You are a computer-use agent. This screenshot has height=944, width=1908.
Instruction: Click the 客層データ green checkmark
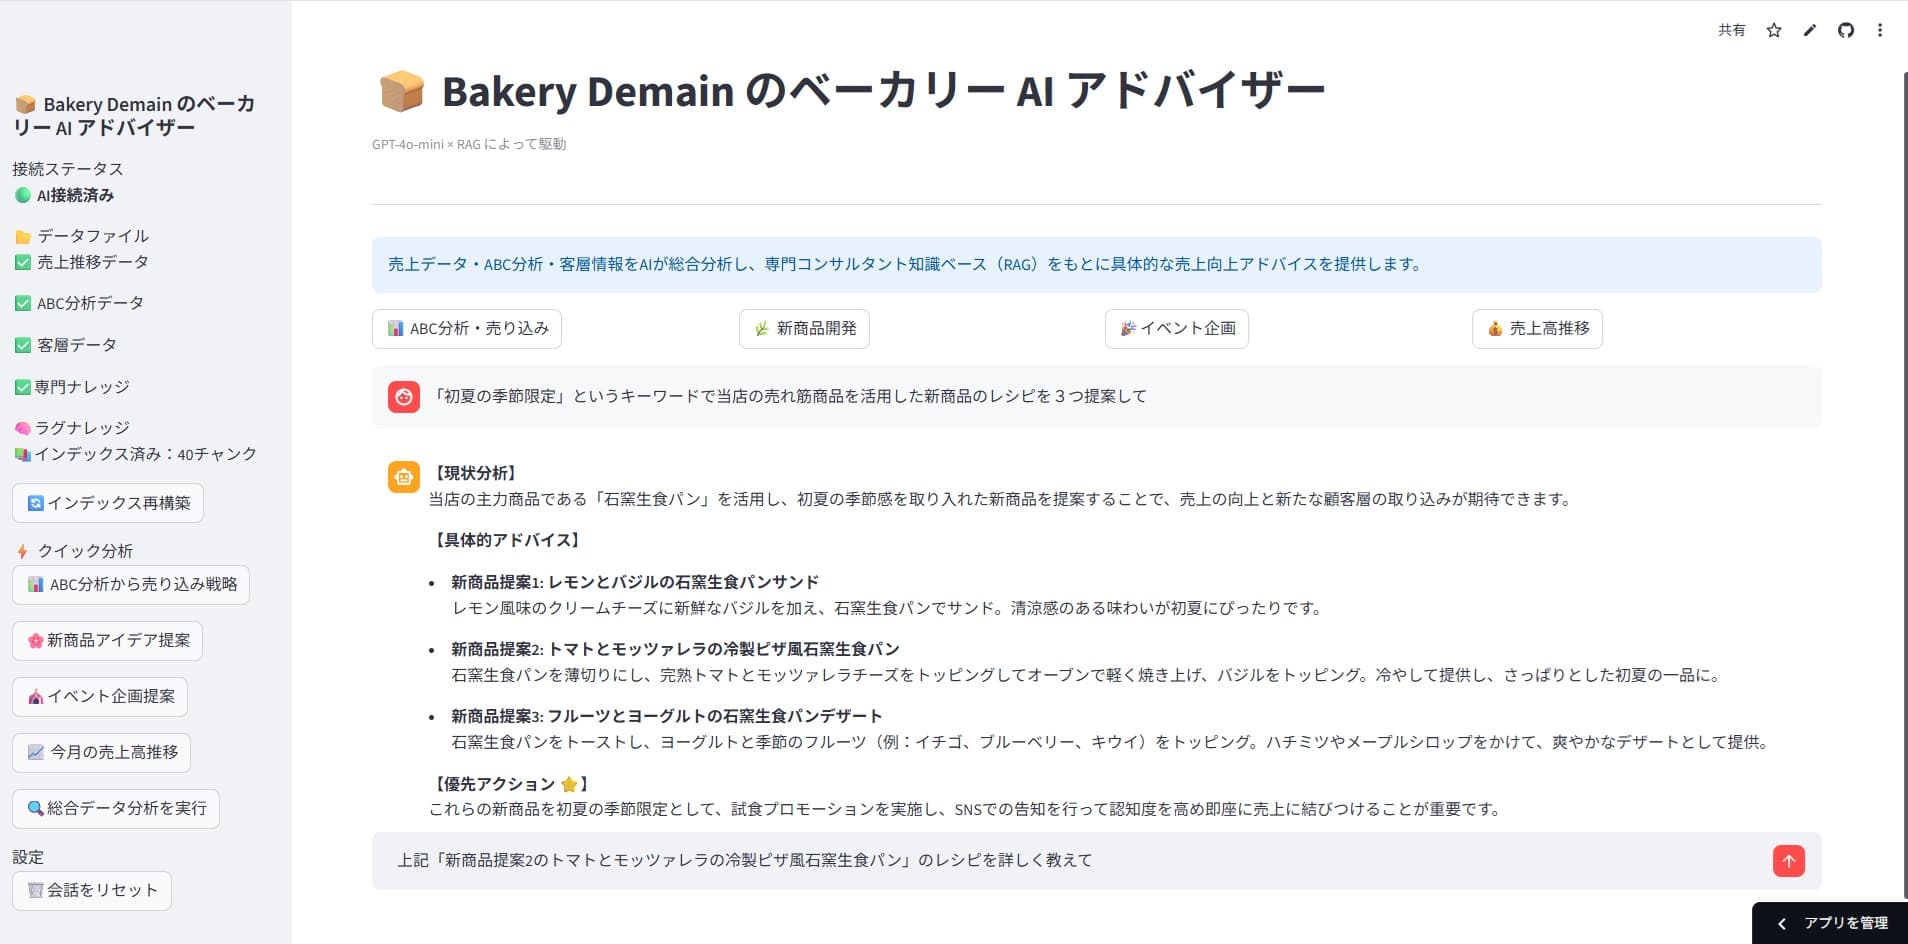click(23, 345)
